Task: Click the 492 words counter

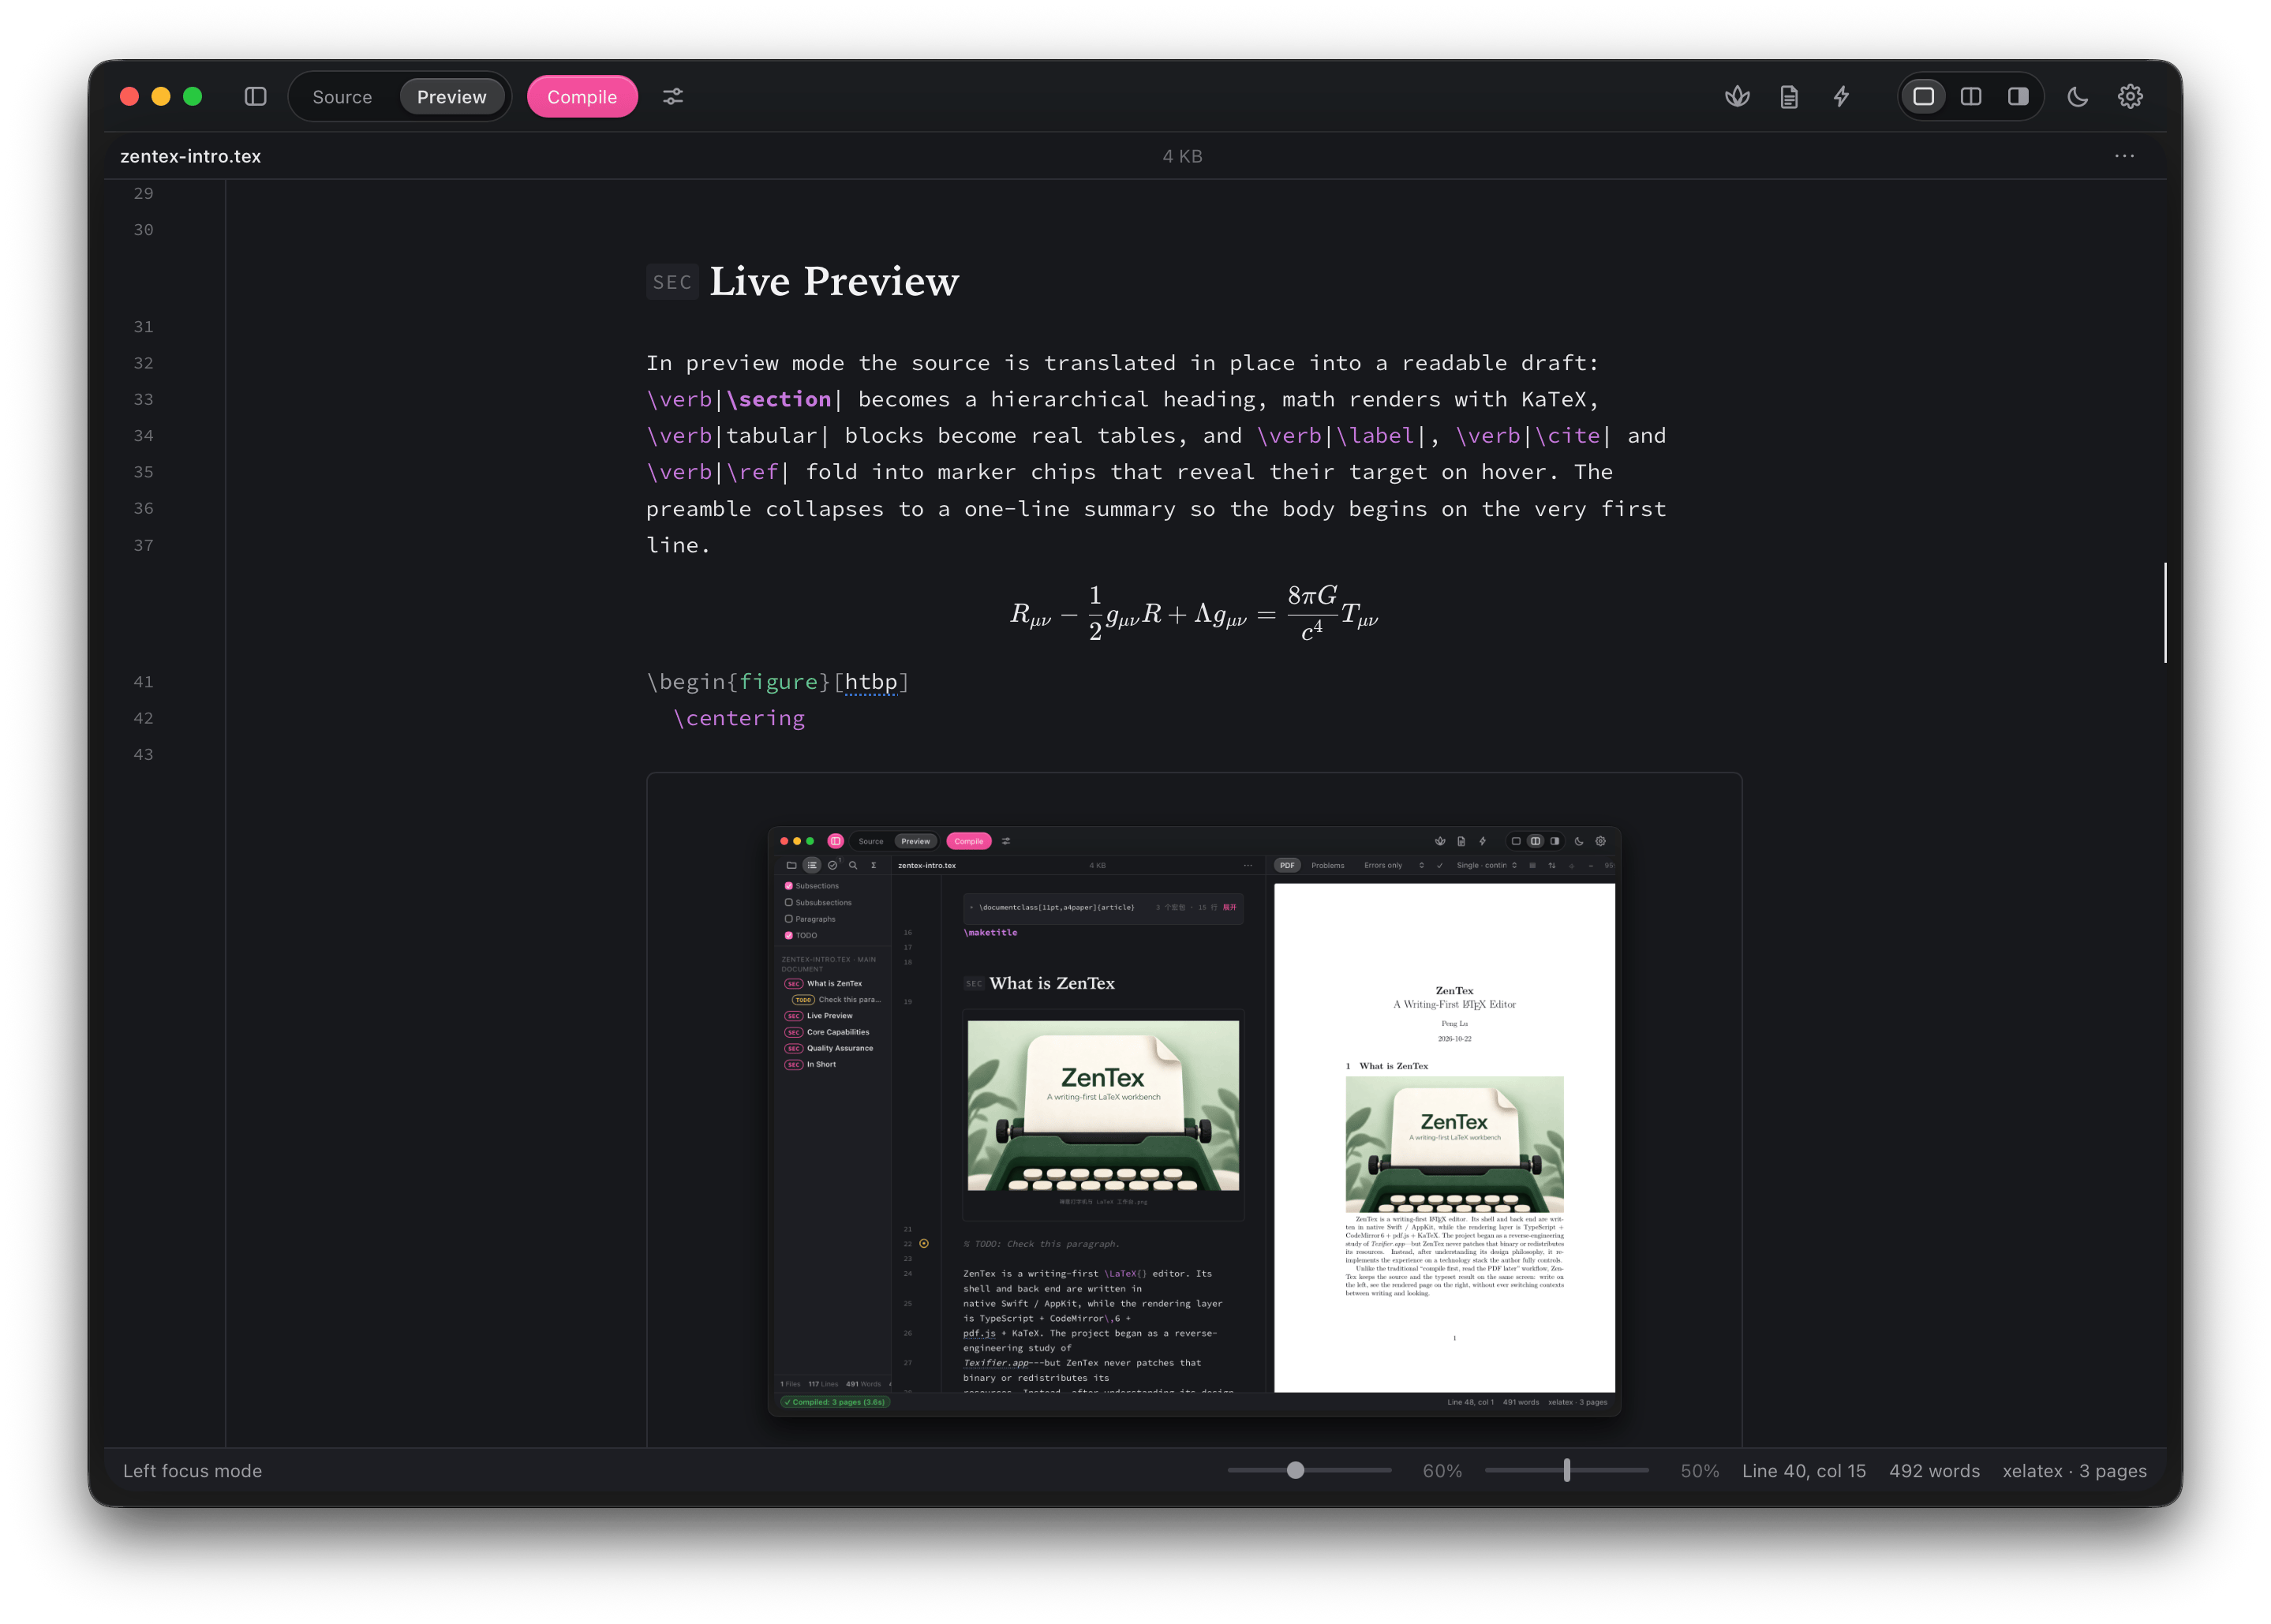Action: click(x=1934, y=1471)
